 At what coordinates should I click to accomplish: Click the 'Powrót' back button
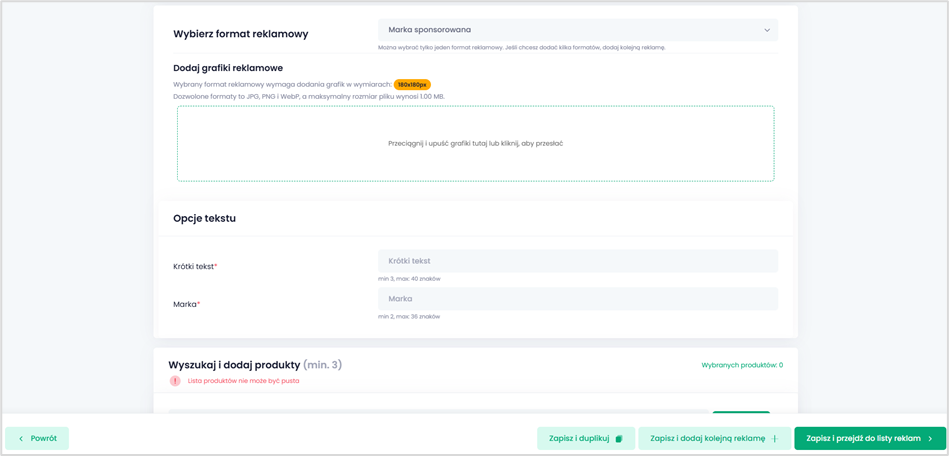click(x=37, y=438)
